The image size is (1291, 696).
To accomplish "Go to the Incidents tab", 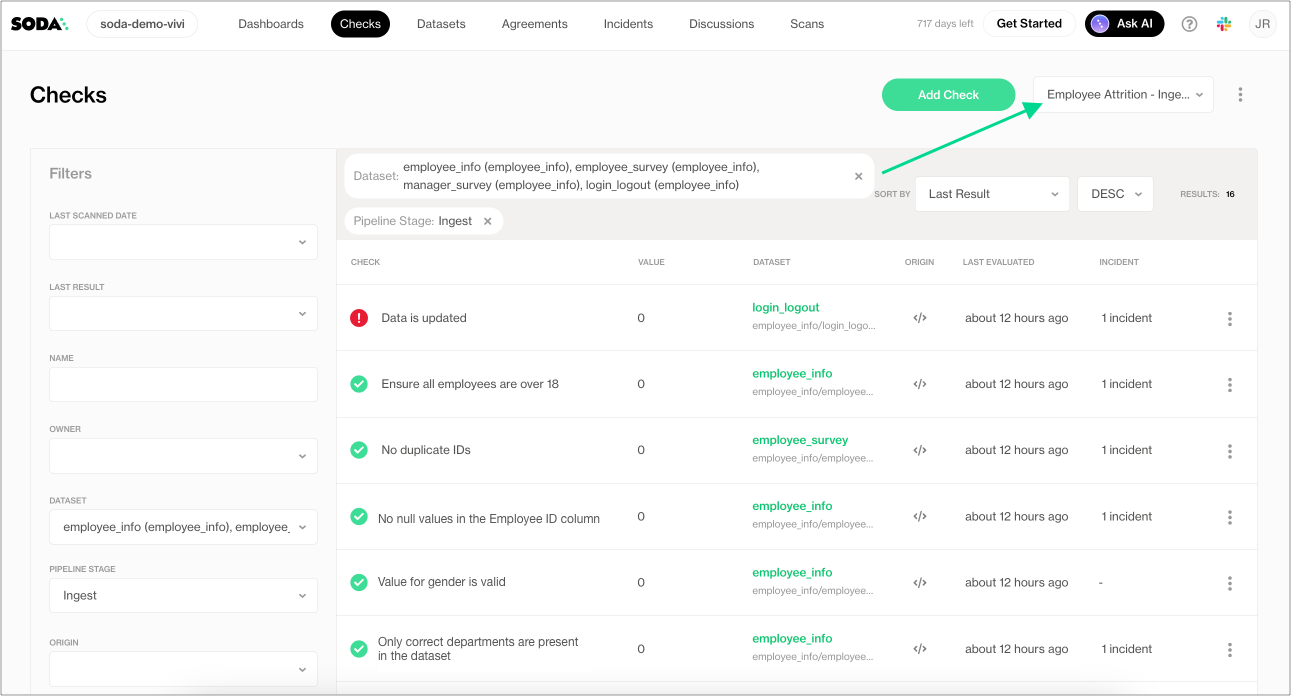I will coord(628,24).
